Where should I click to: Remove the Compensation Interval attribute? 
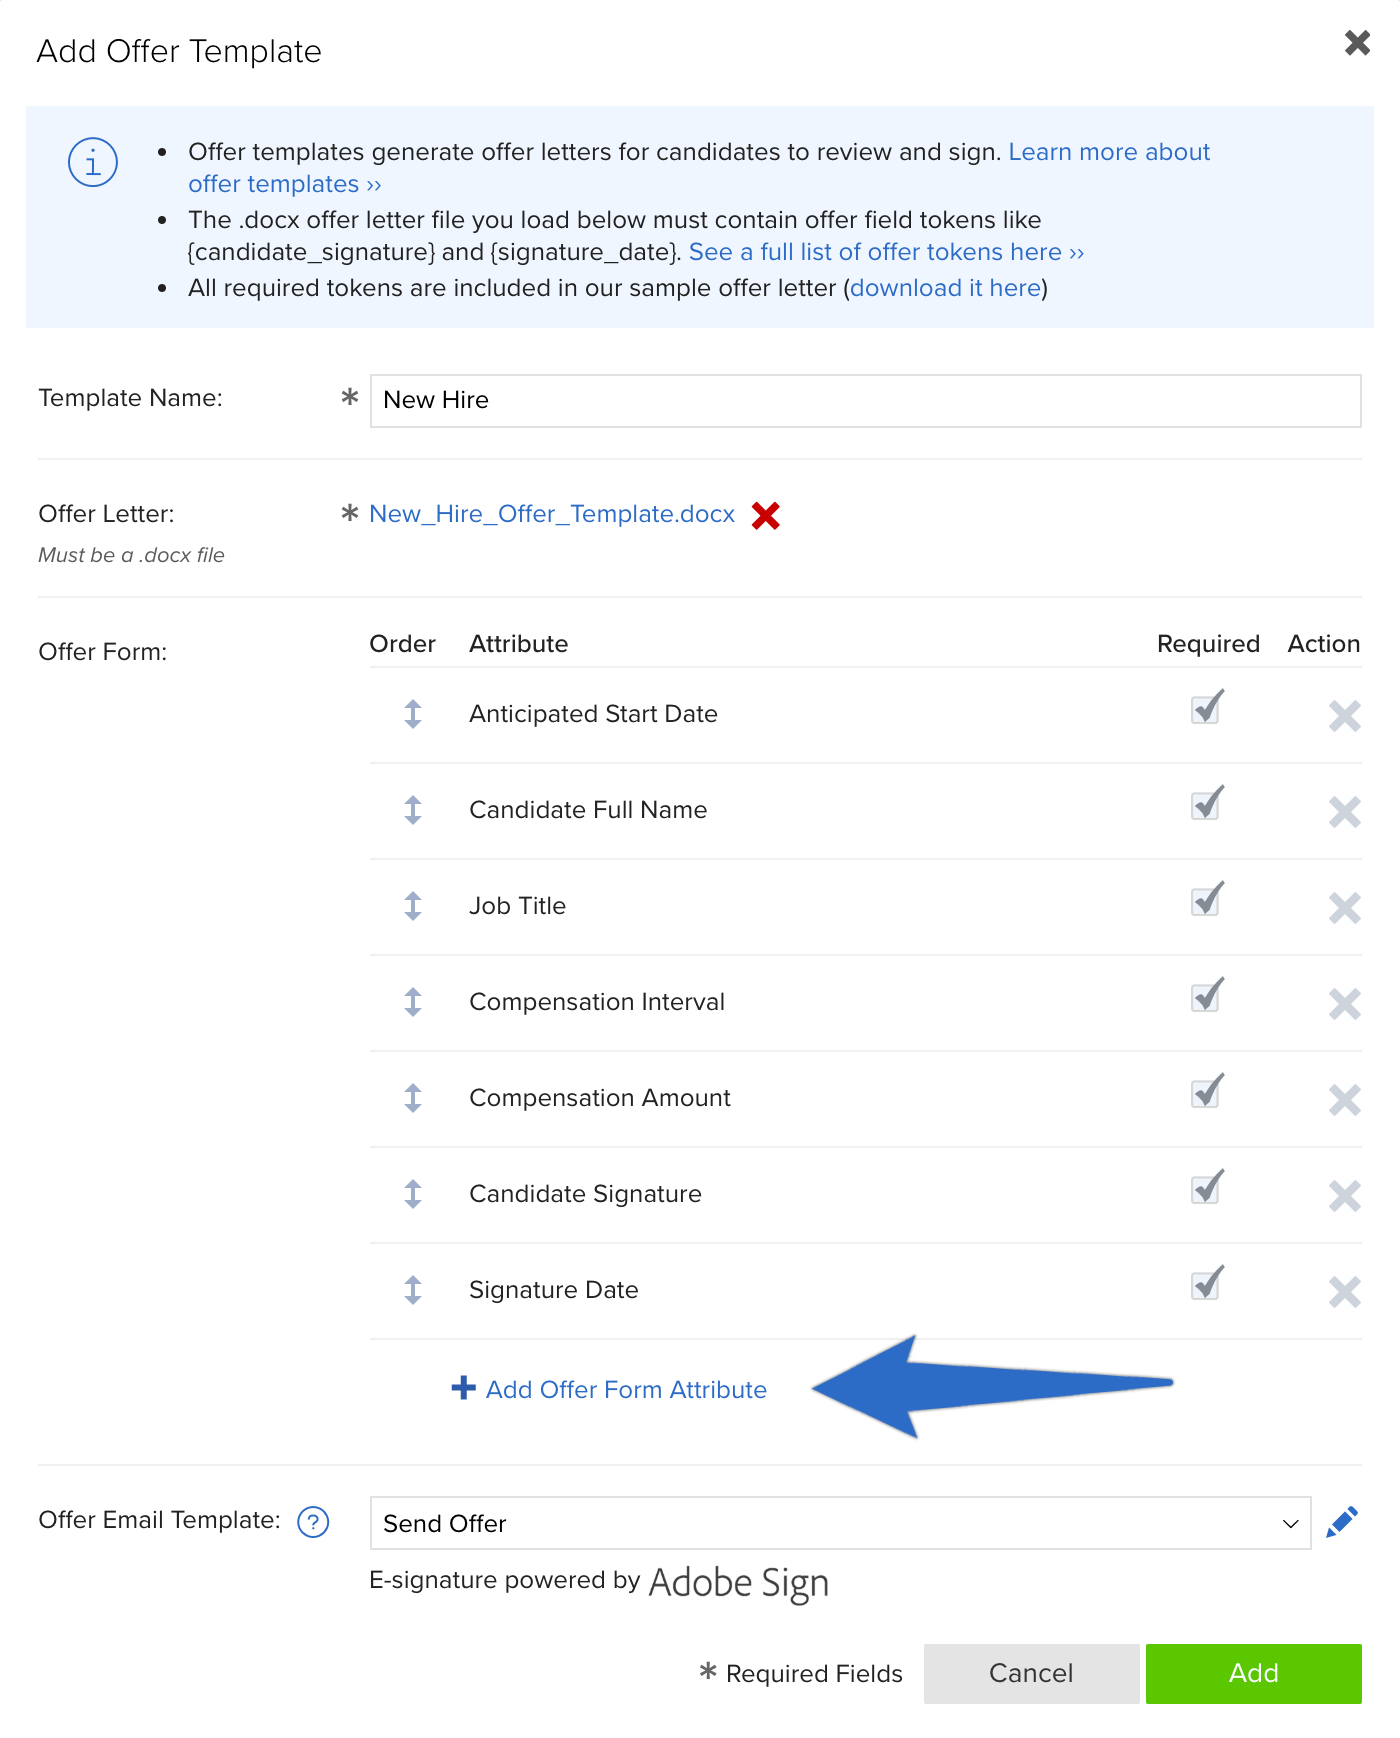1345,1004
